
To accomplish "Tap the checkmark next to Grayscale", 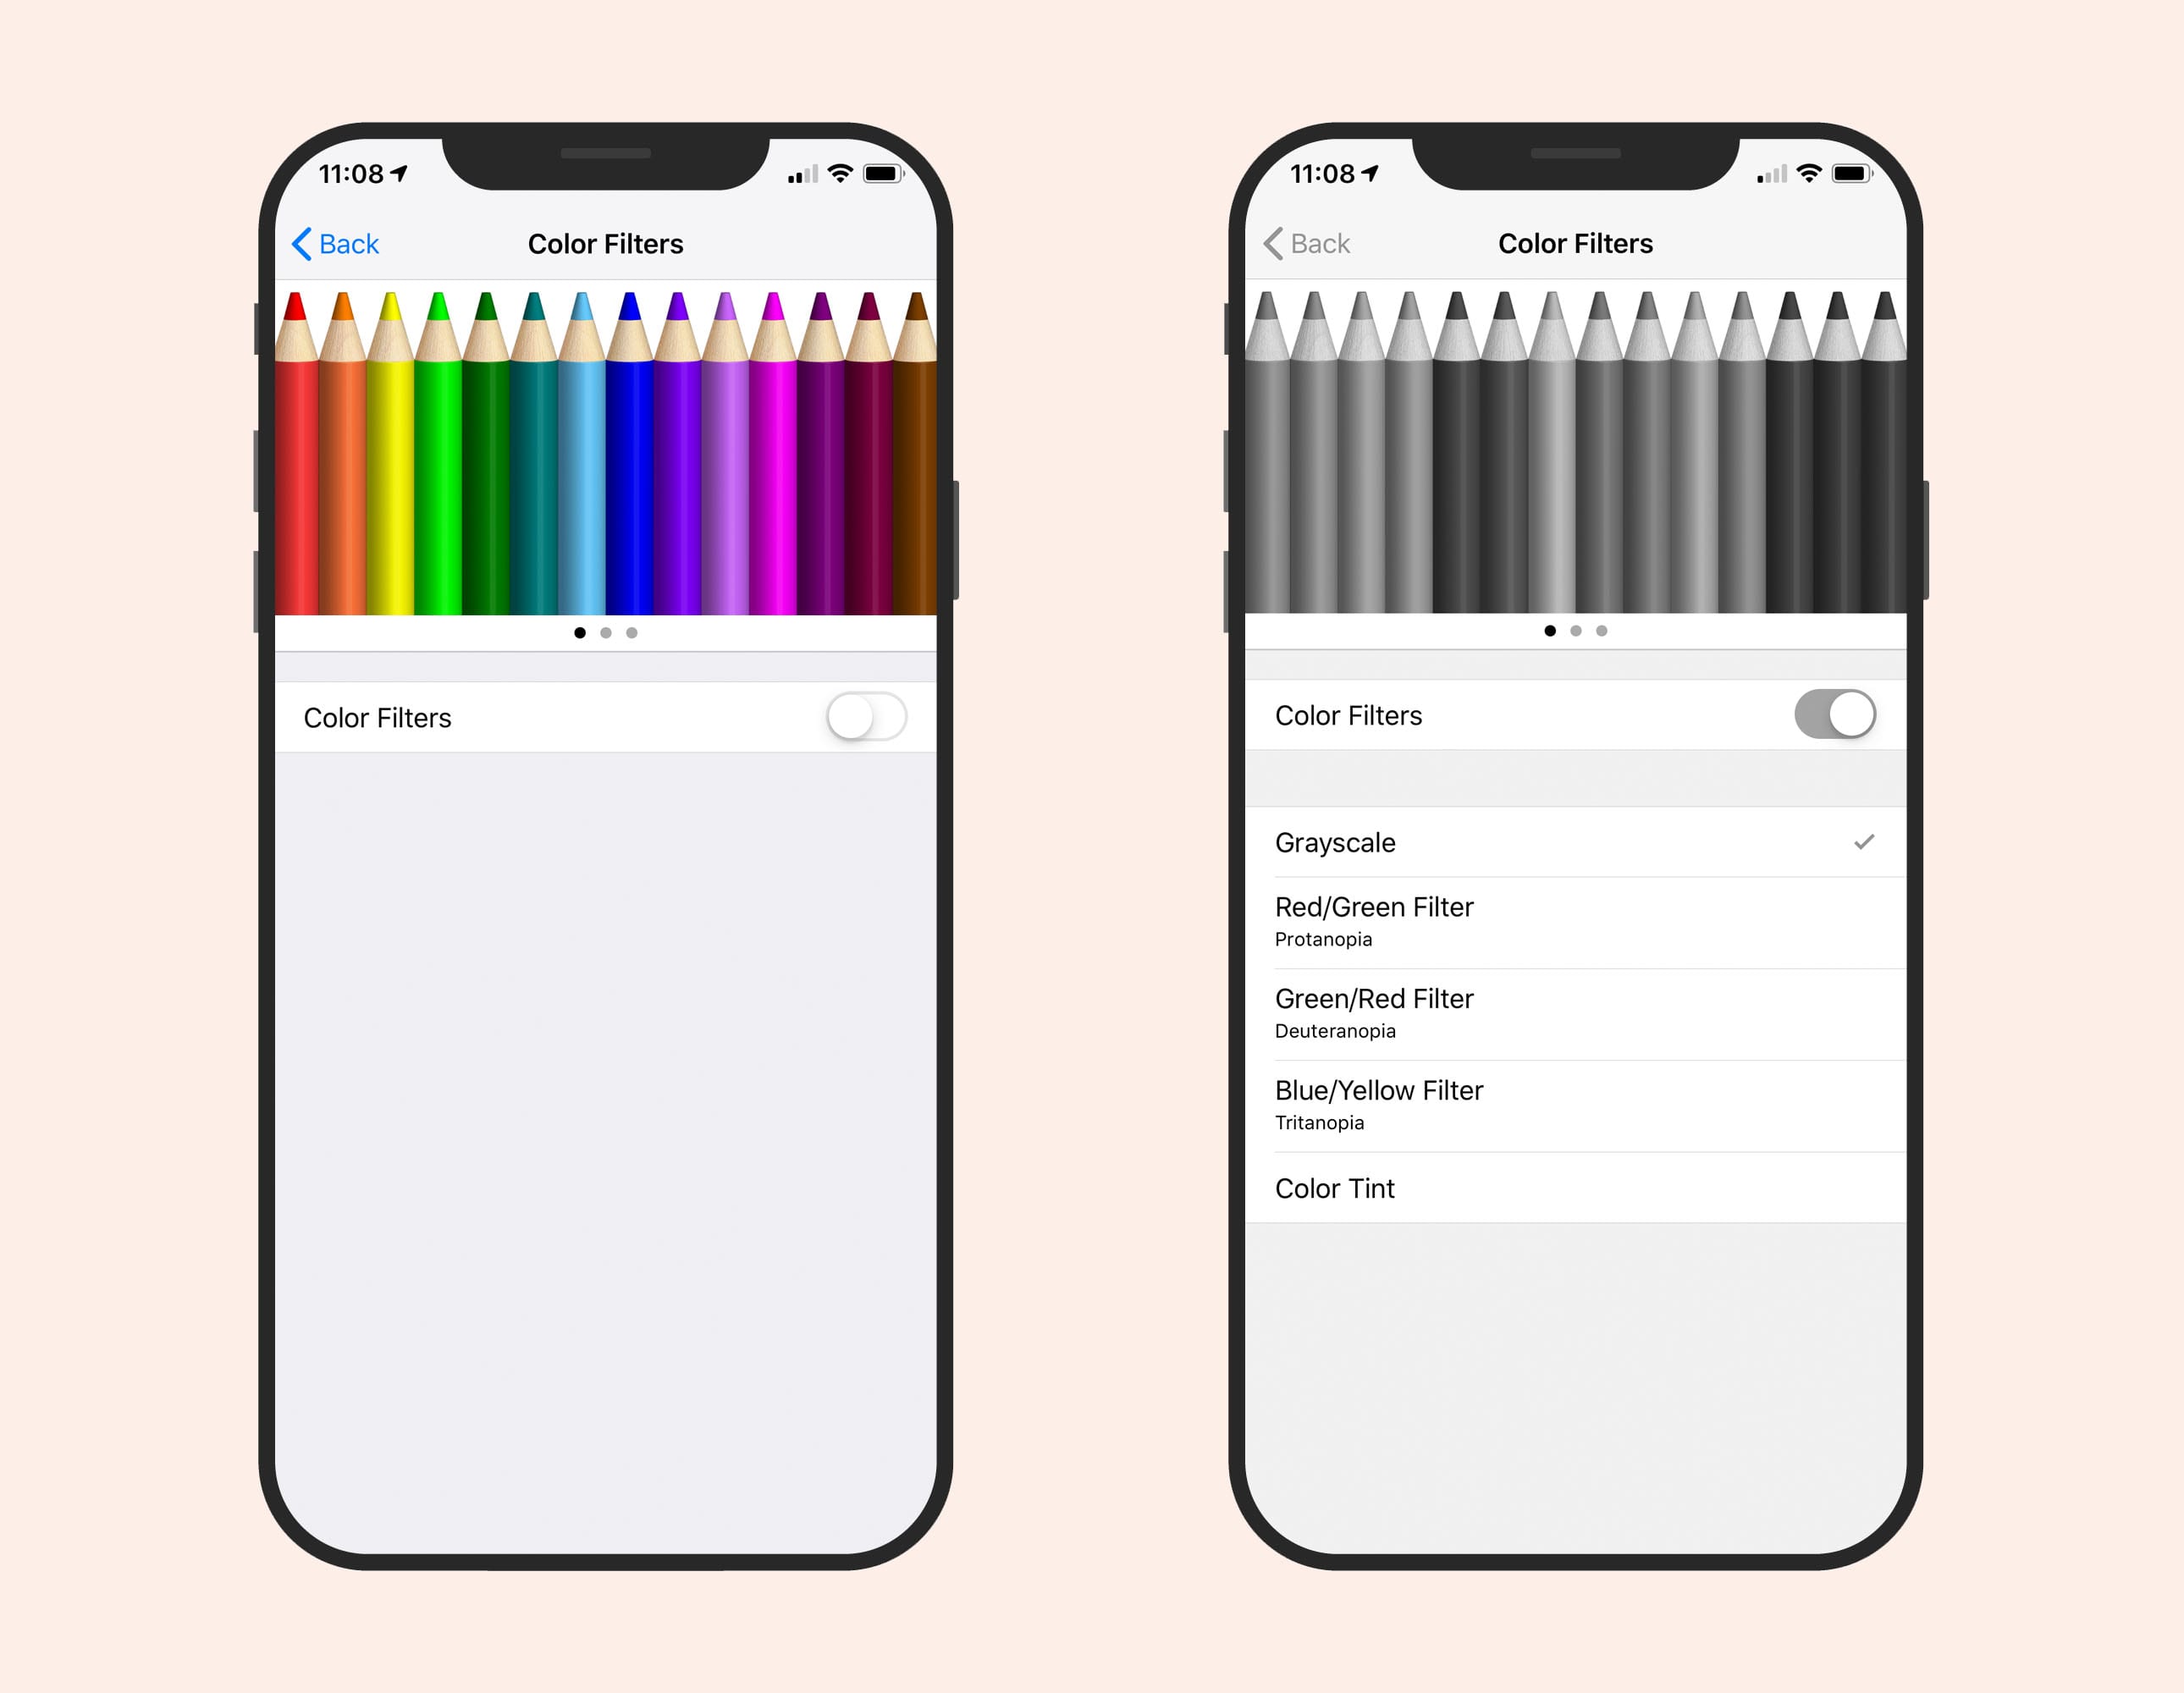I will pos(1865,839).
